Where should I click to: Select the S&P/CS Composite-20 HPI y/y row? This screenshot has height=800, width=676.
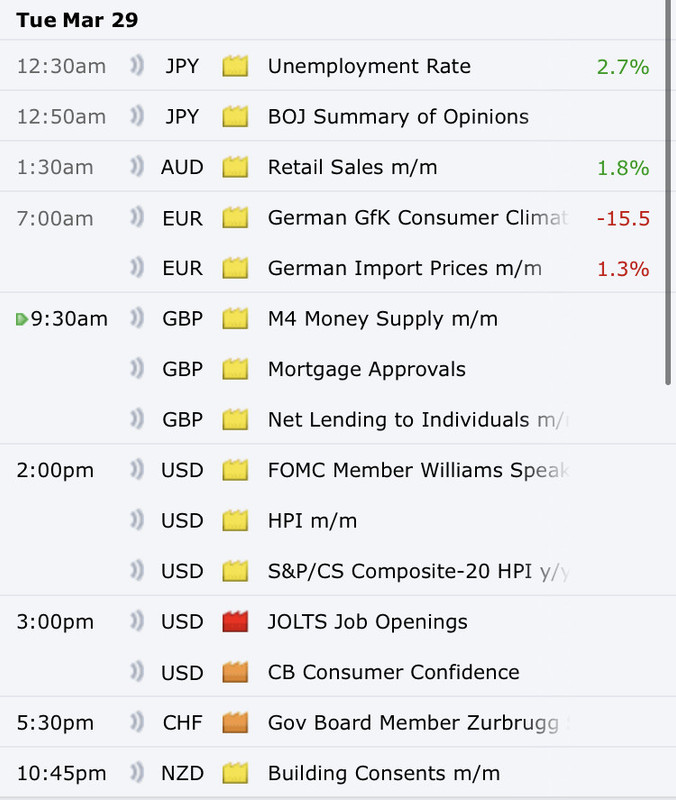click(x=417, y=571)
